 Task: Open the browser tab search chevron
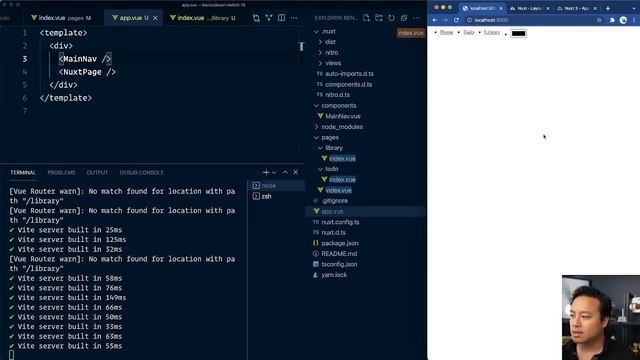click(x=633, y=8)
